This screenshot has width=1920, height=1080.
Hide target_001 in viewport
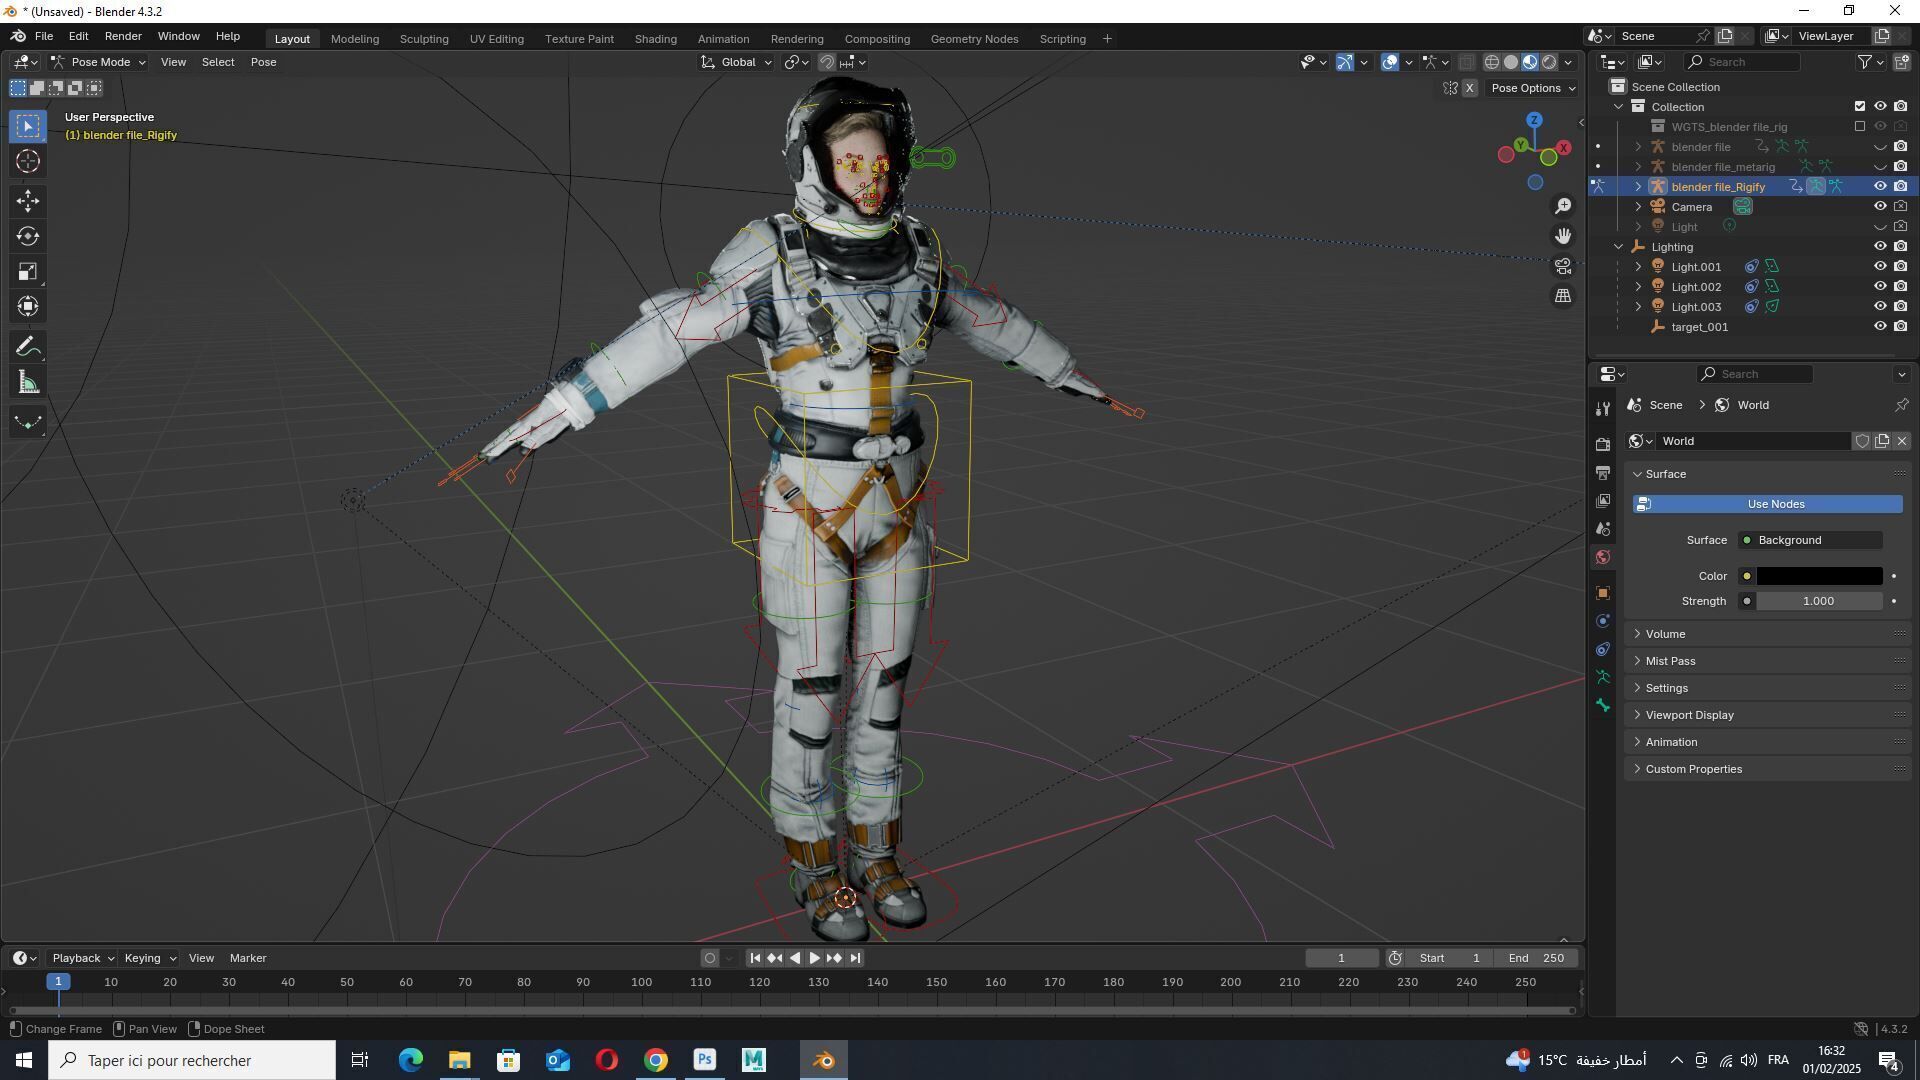(1880, 327)
